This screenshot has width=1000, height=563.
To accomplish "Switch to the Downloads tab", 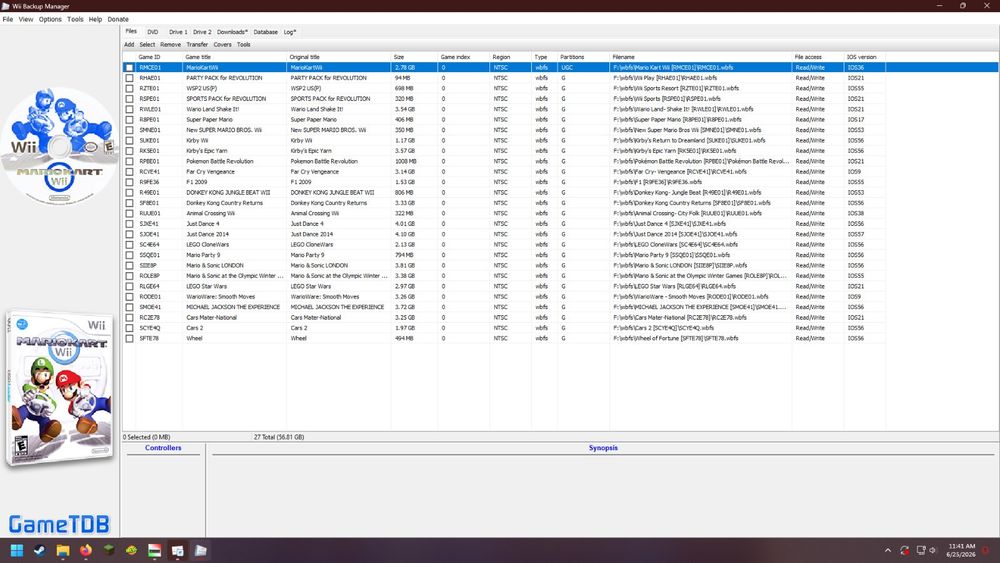I will pos(232,32).
